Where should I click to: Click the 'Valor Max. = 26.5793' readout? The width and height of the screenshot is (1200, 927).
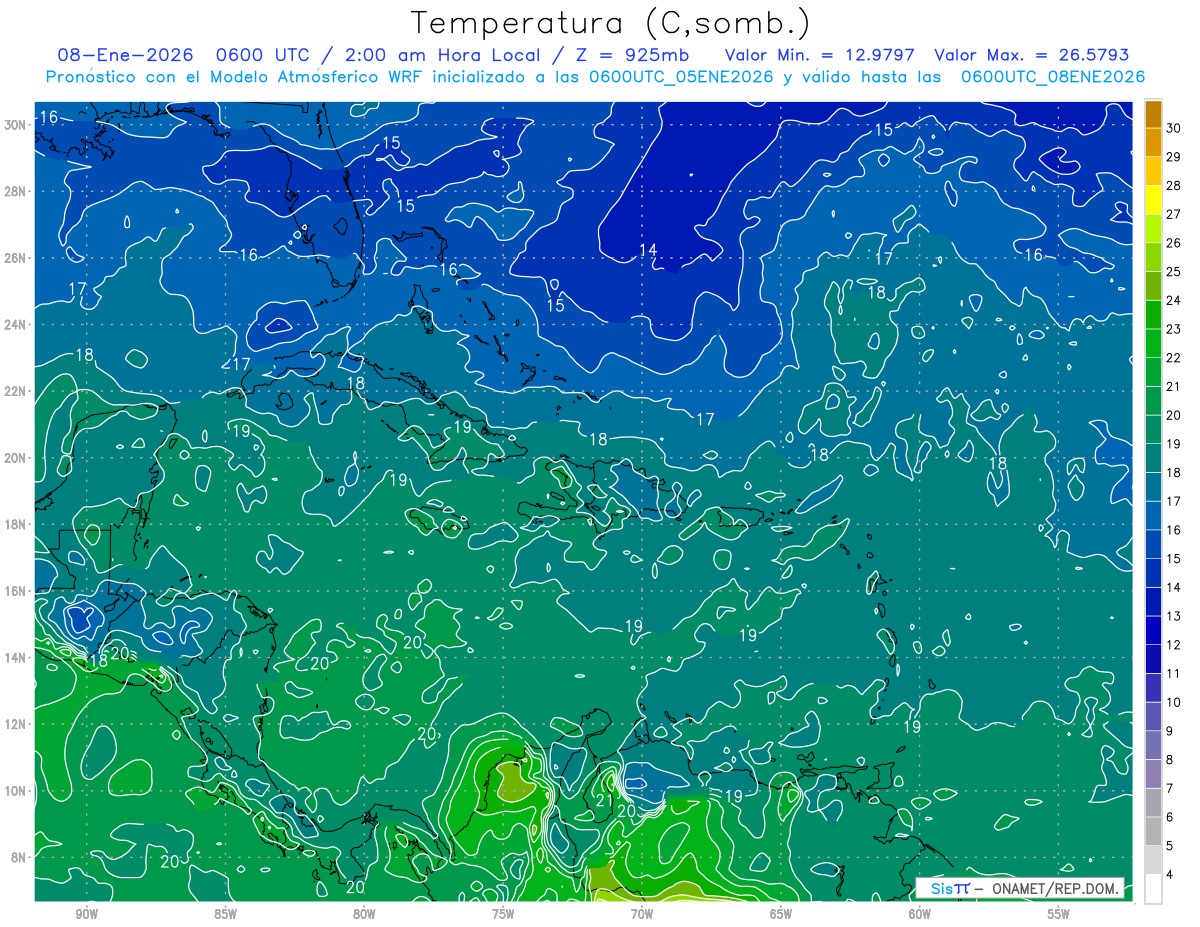[1031, 55]
